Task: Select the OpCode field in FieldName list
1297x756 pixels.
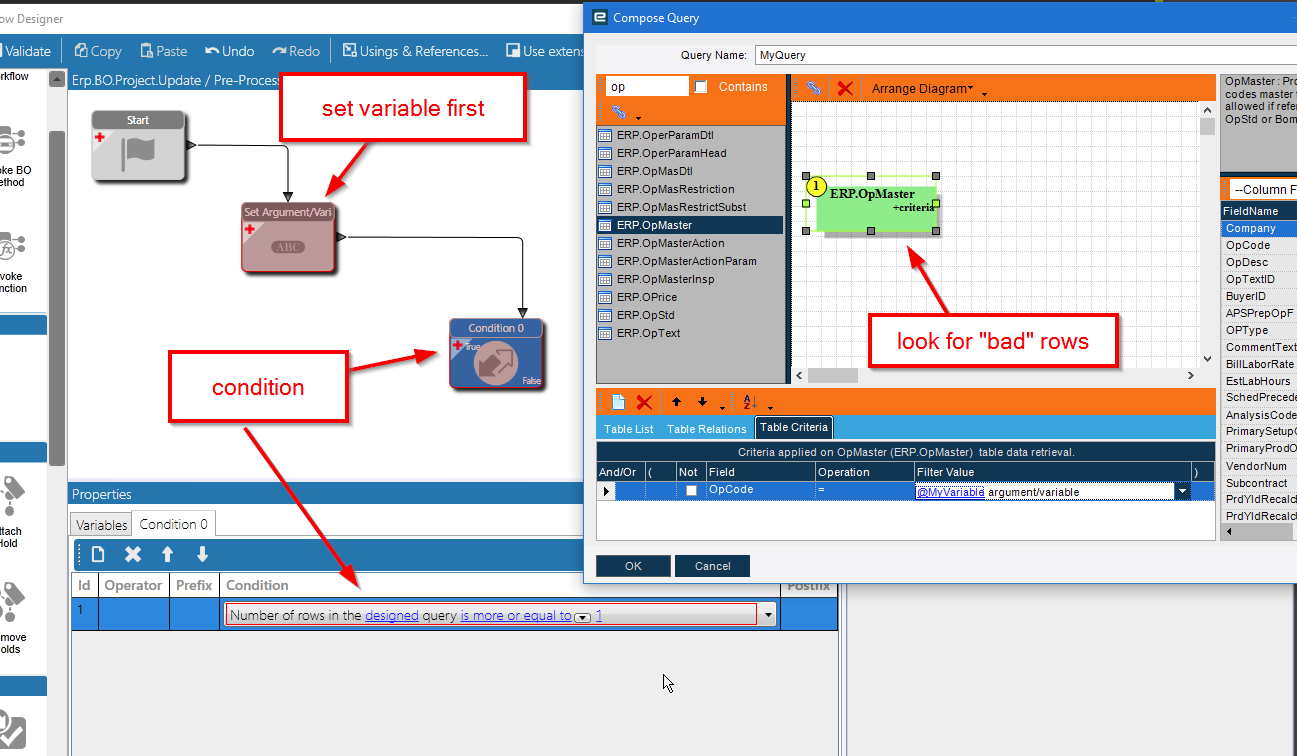Action: coord(1259,245)
